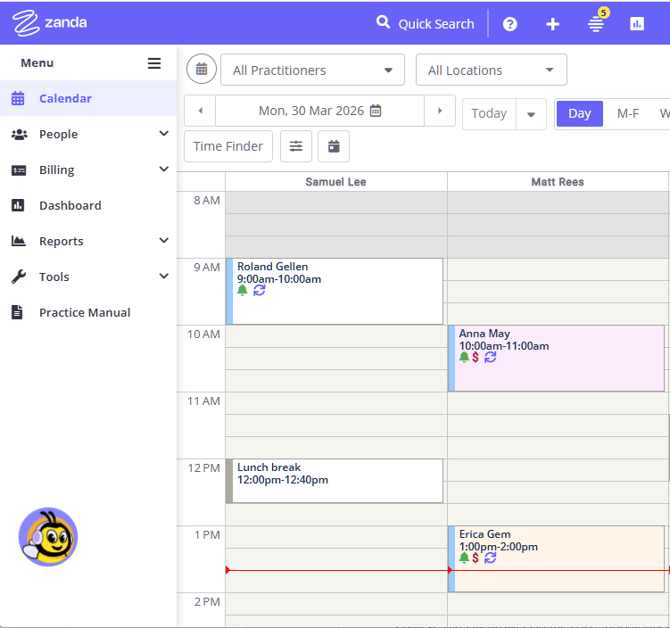Open the All Practitioners dropdown

click(312, 70)
